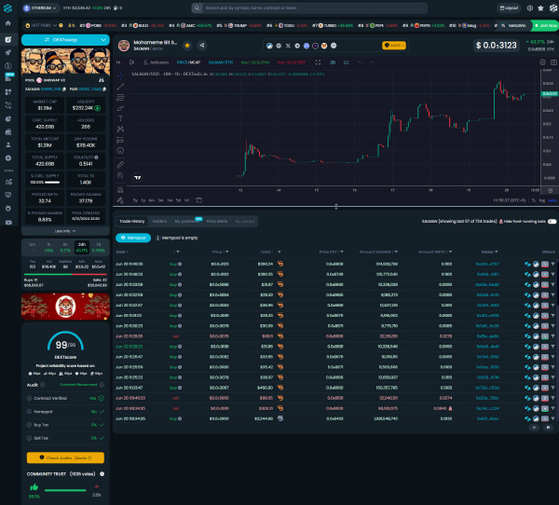Vote thumbs up in Community Trust
Screen dimensions: 559x505
(x=34, y=487)
